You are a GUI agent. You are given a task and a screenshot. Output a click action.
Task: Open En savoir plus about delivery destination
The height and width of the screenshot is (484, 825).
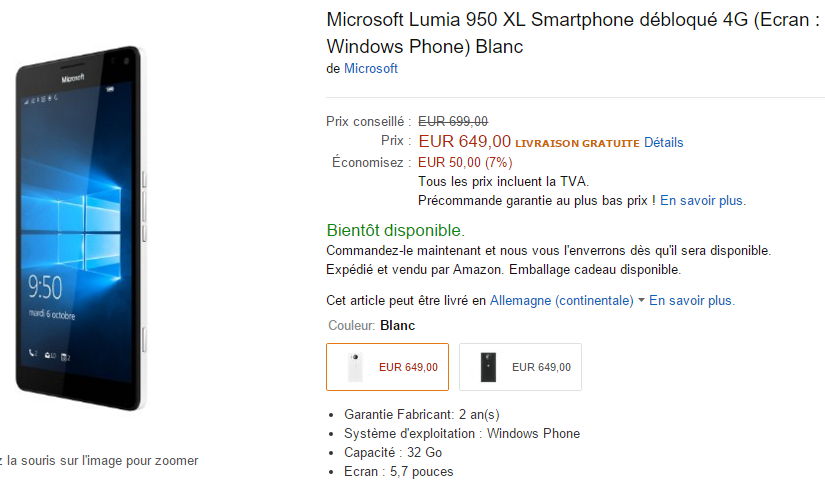tap(691, 300)
